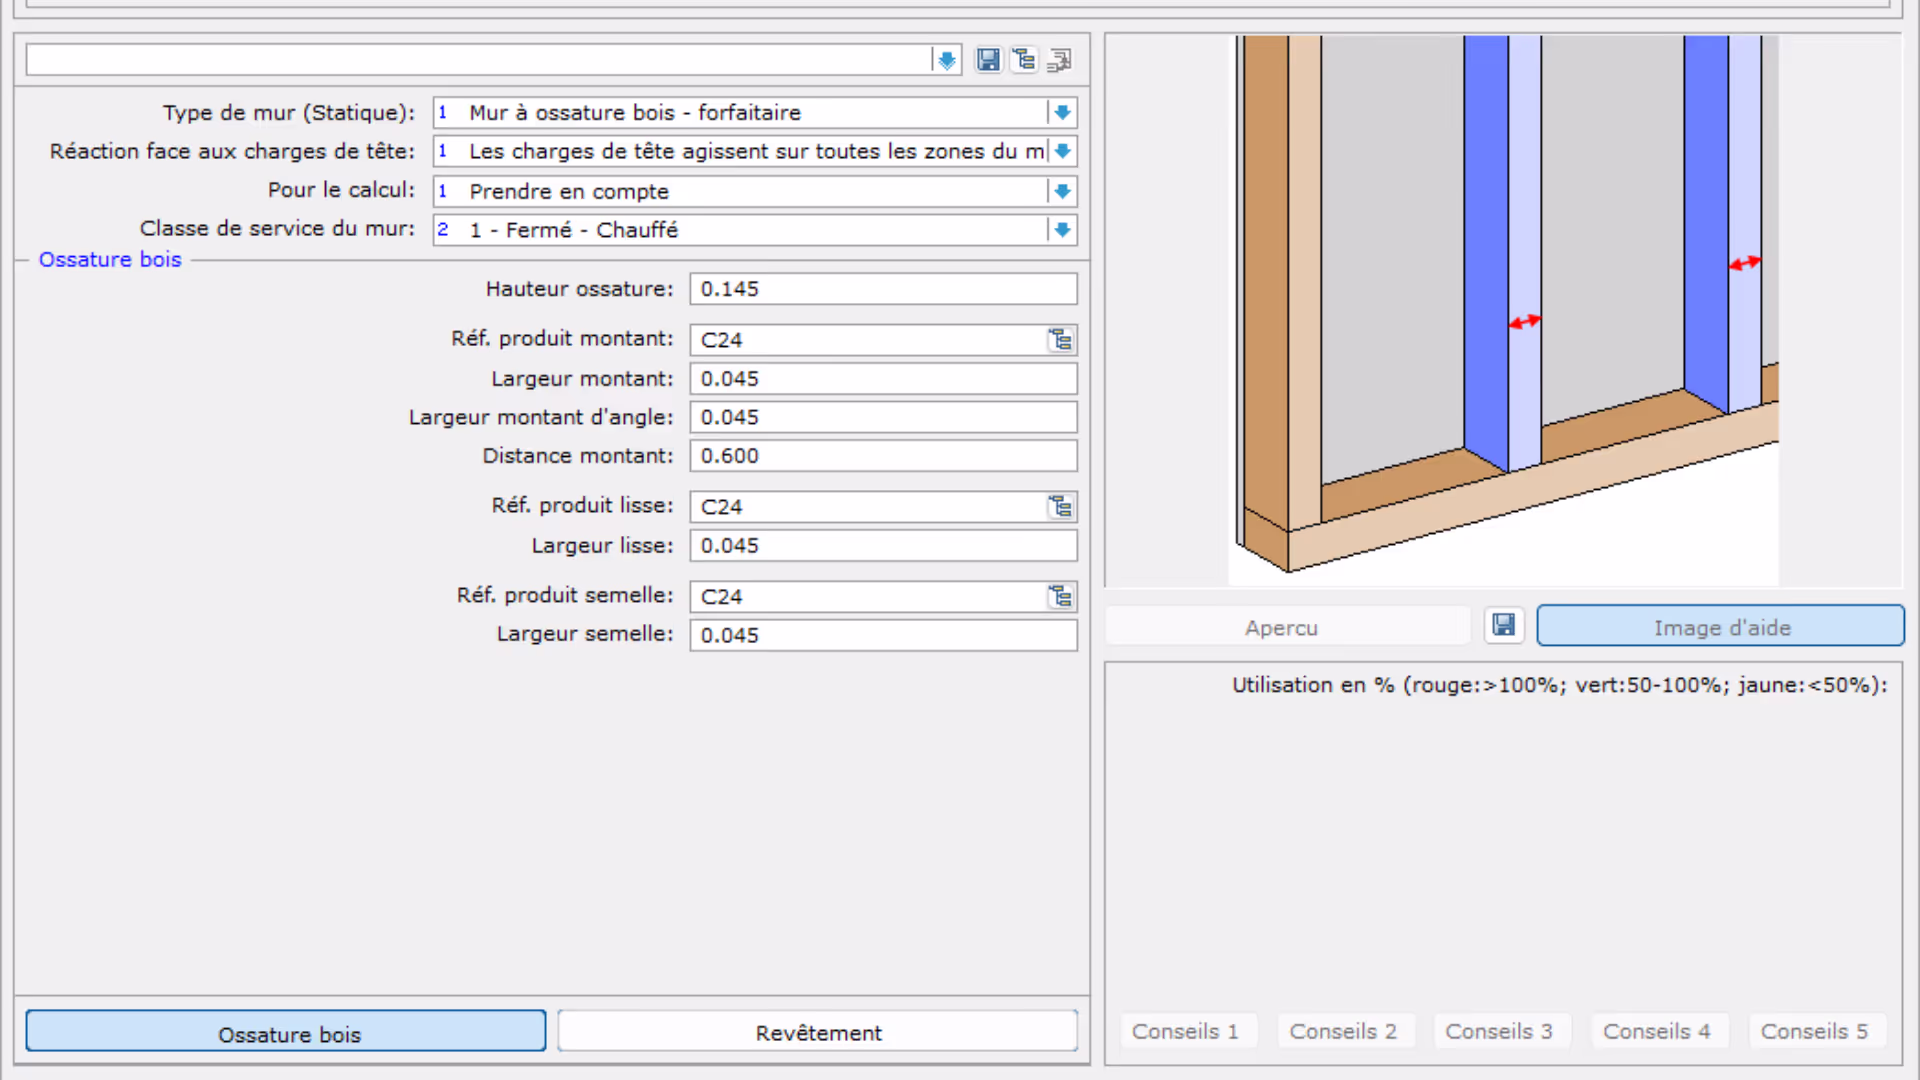The height and width of the screenshot is (1080, 1920).
Task: Open the Conseils 3 tab
Action: pos(1498,1031)
